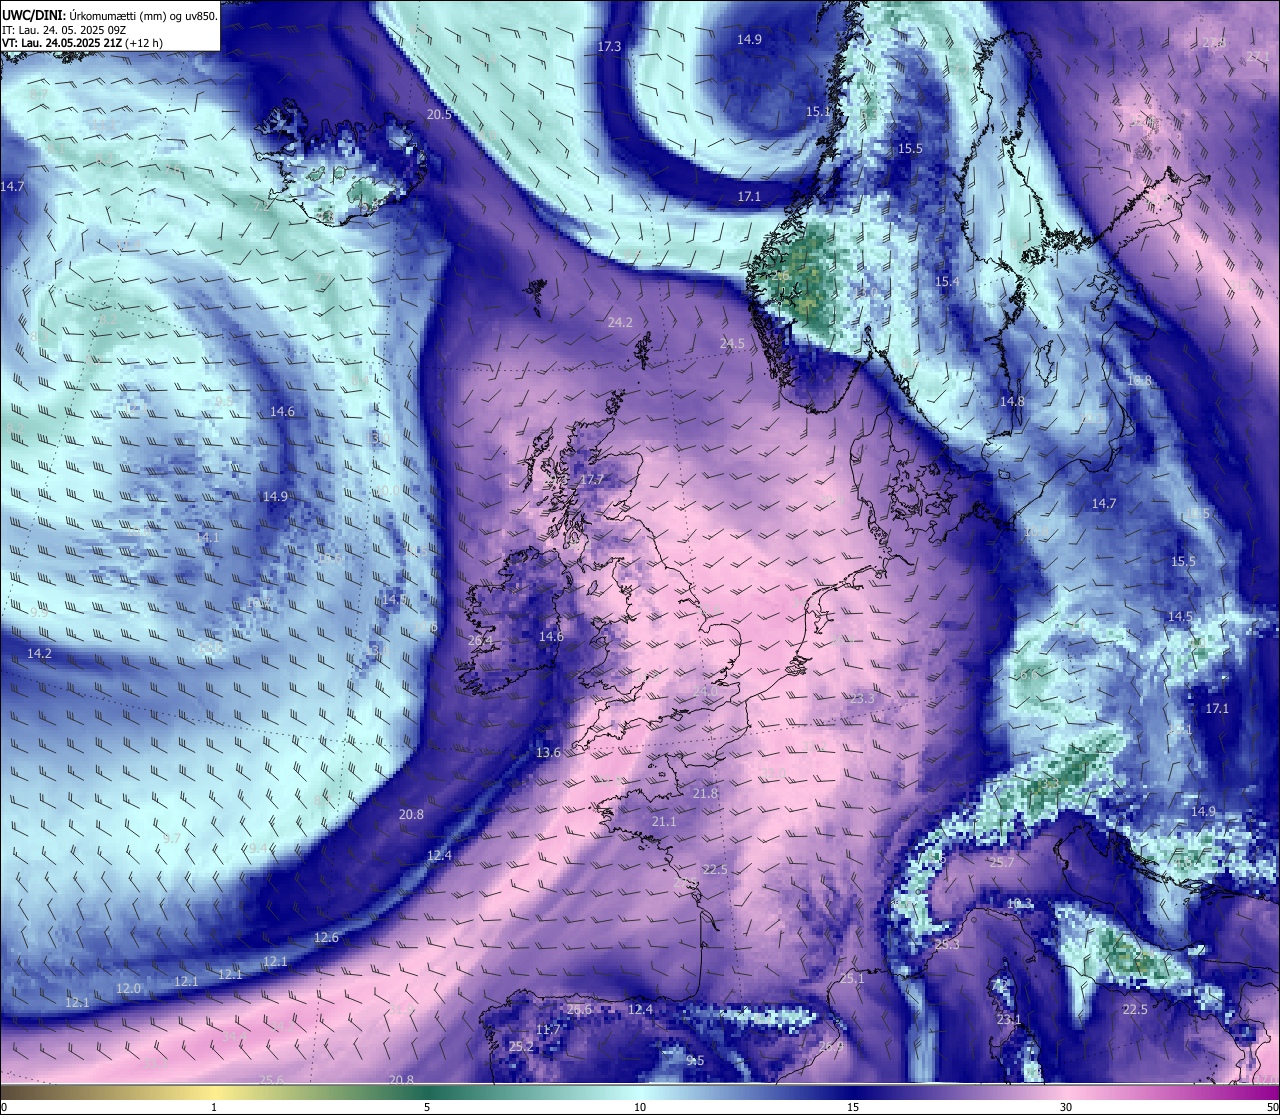Click the "13.6" value southwest of Wales
Viewport: 1280px width, 1115px height.
click(x=548, y=753)
